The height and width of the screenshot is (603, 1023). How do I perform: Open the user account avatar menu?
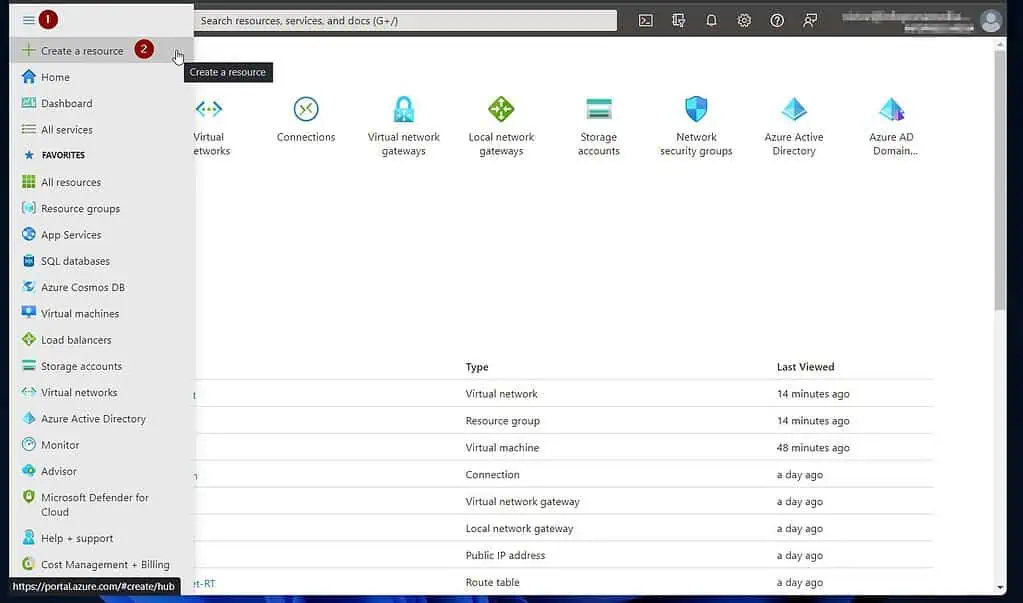[990, 21]
